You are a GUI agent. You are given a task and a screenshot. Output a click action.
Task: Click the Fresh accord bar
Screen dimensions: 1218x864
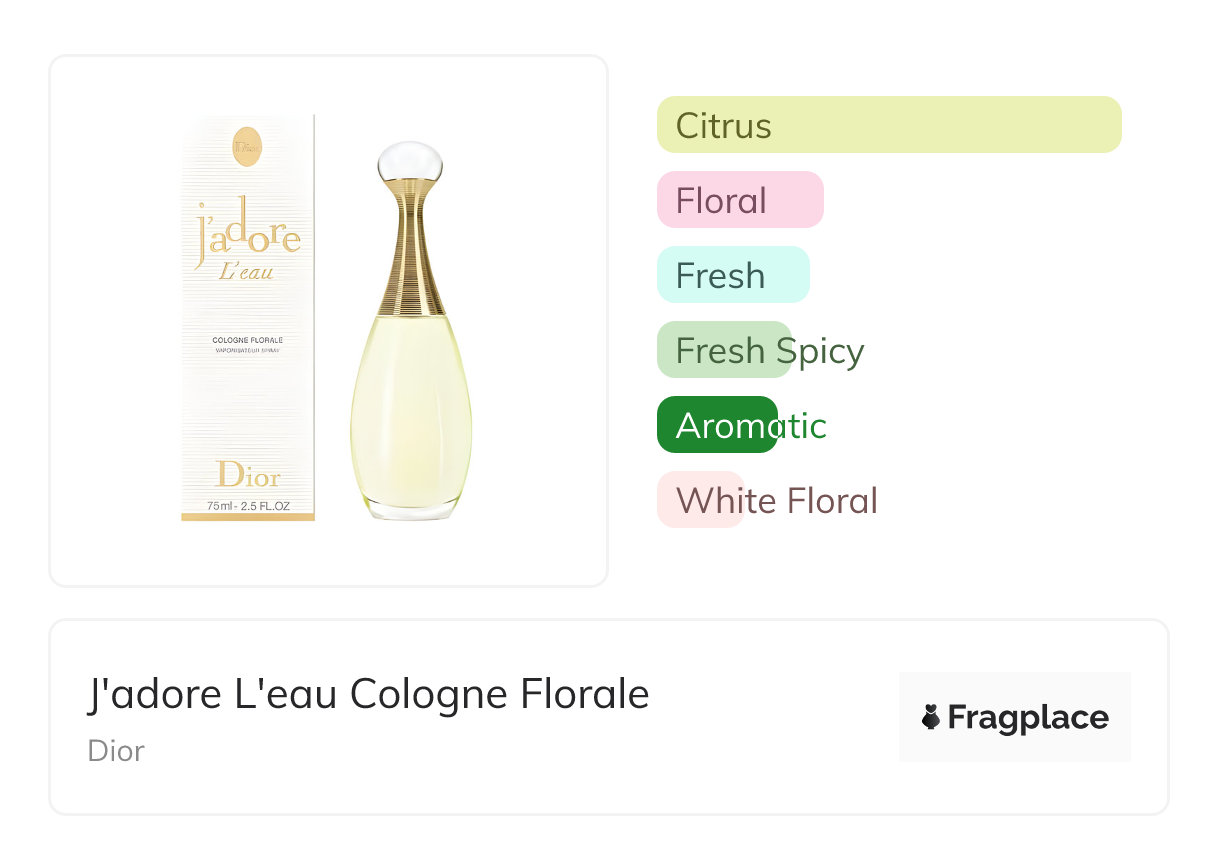[732, 275]
